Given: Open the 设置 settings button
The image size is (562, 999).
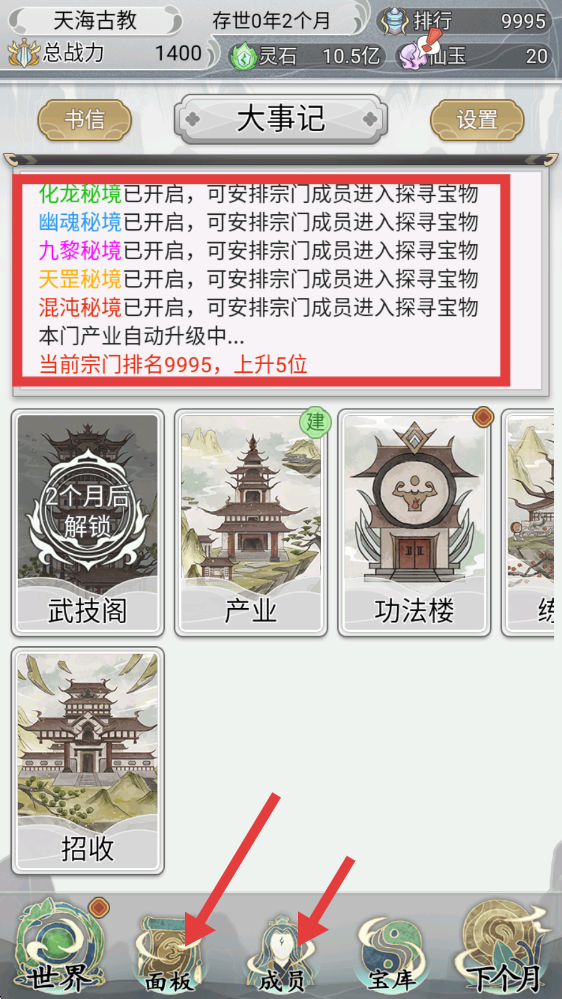Looking at the screenshot, I should pos(477,120).
